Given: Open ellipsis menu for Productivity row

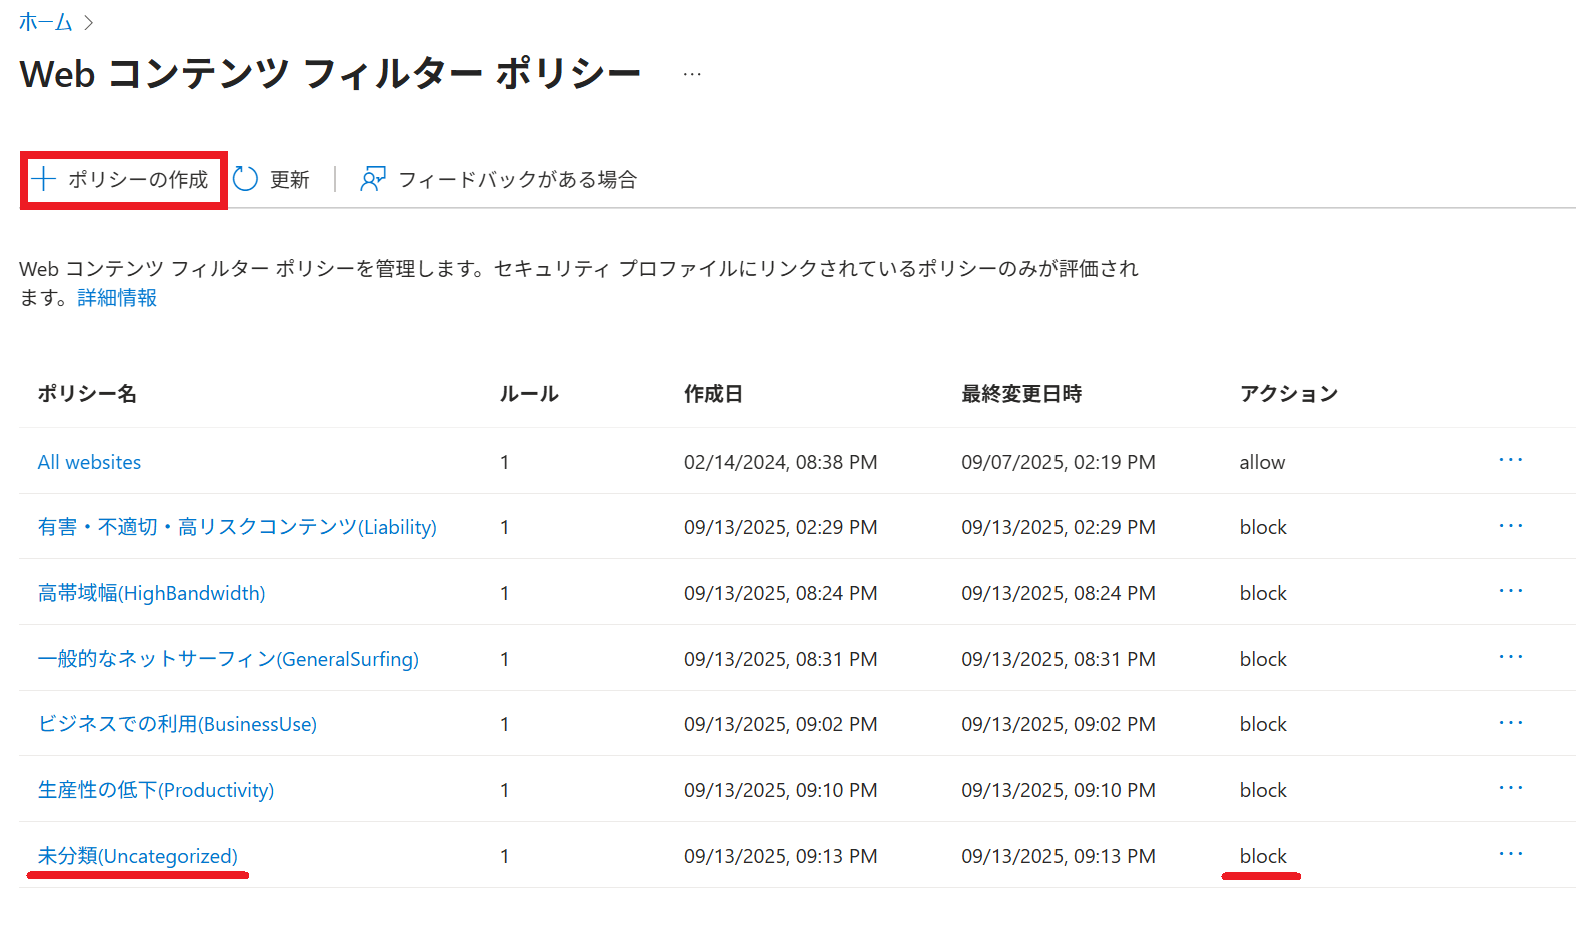Looking at the screenshot, I should coord(1510,788).
